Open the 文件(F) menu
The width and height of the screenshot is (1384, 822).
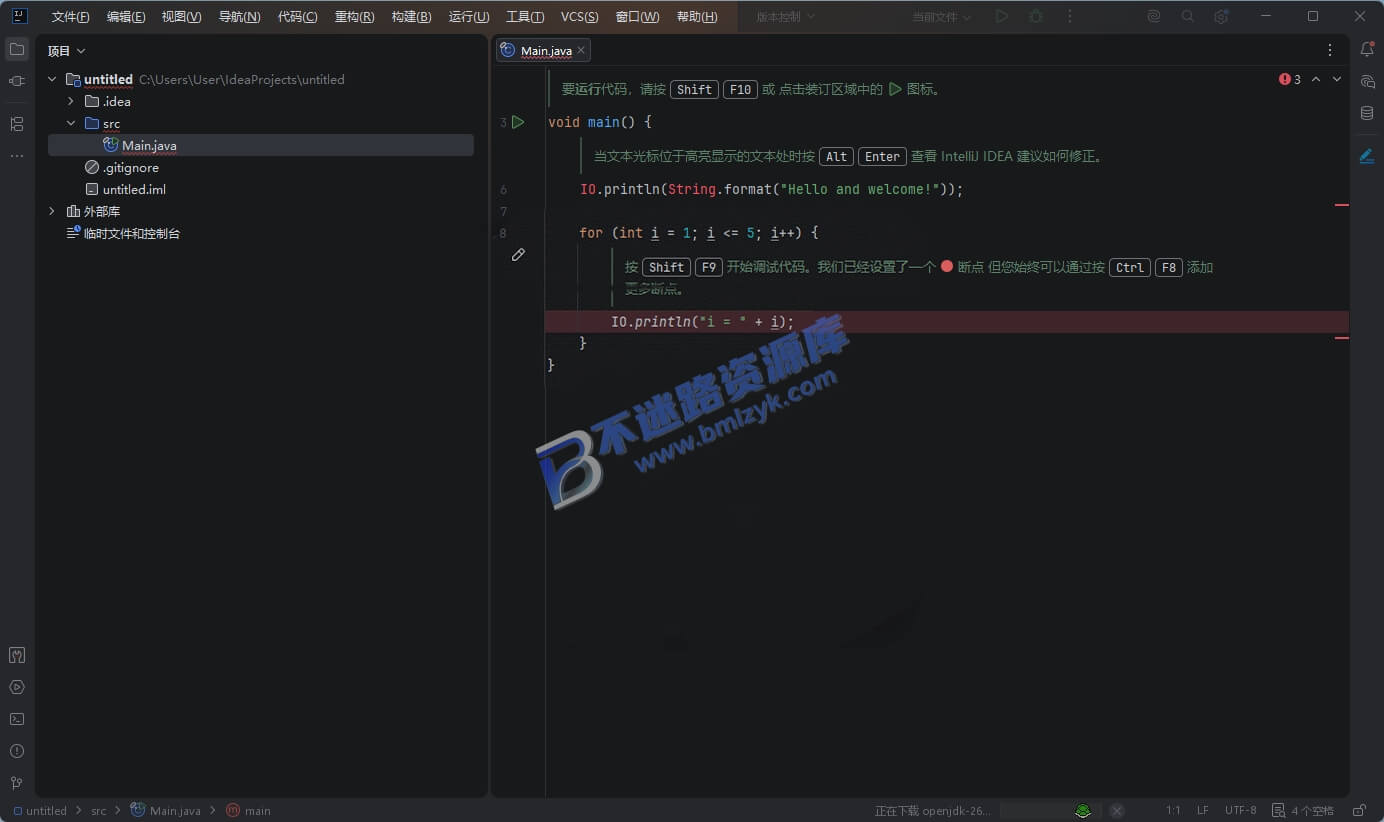[70, 17]
